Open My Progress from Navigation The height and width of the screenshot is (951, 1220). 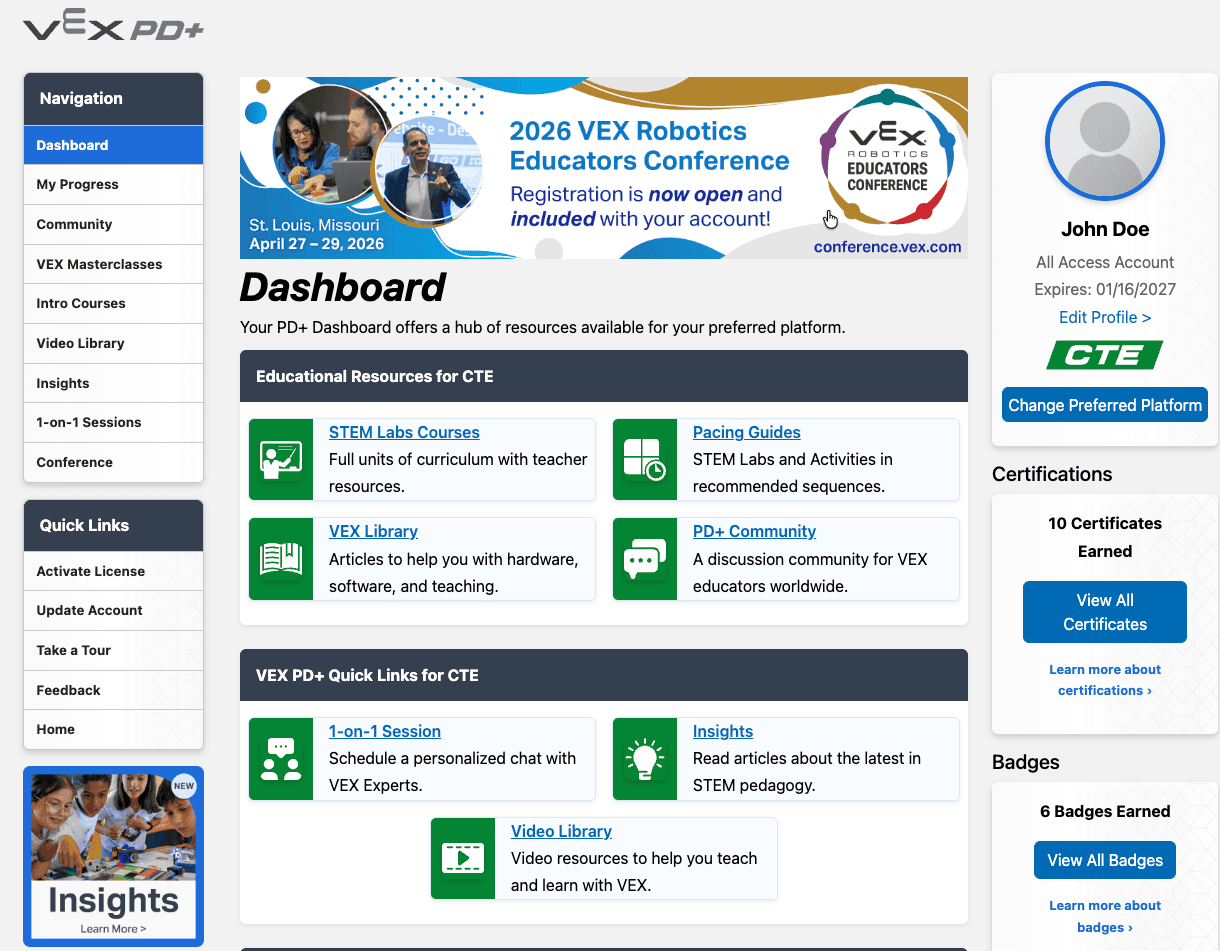pos(113,185)
